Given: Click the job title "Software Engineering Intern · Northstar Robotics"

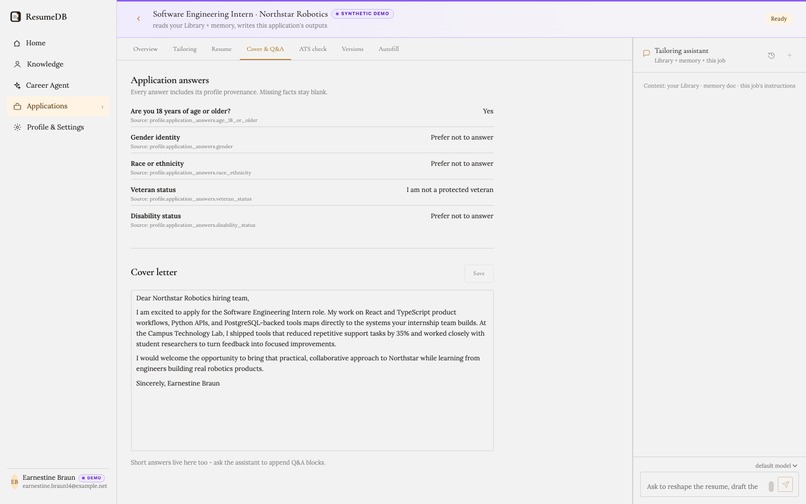Looking at the screenshot, I should point(240,14).
